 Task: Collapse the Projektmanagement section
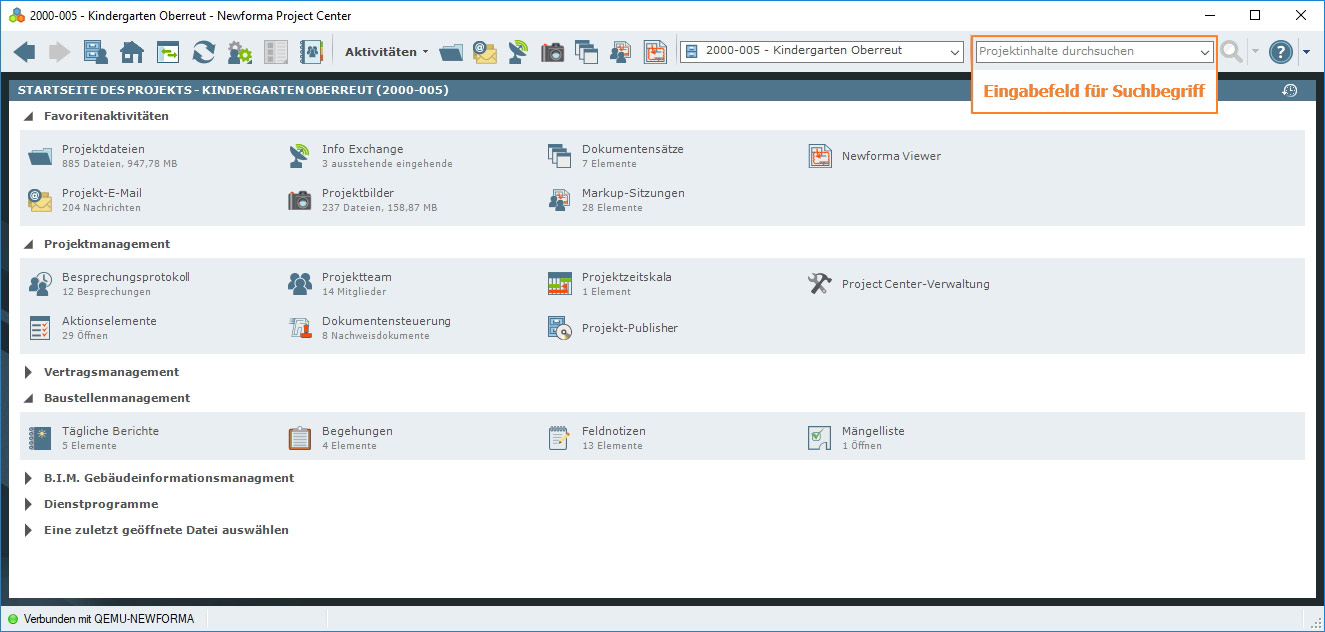28,244
